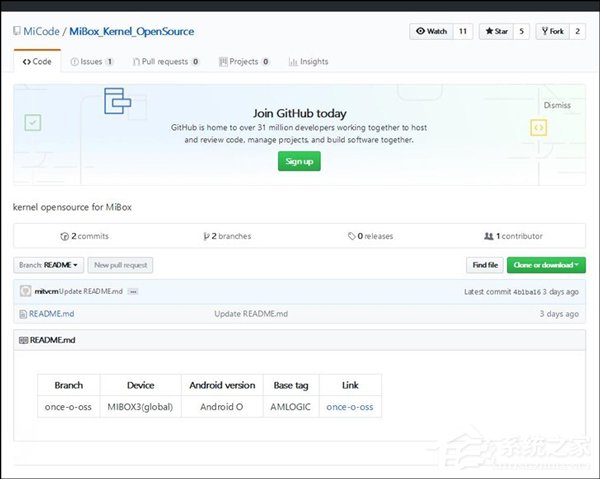Expand commit message ellipsis button
This screenshot has width=600, height=479.
click(132, 291)
